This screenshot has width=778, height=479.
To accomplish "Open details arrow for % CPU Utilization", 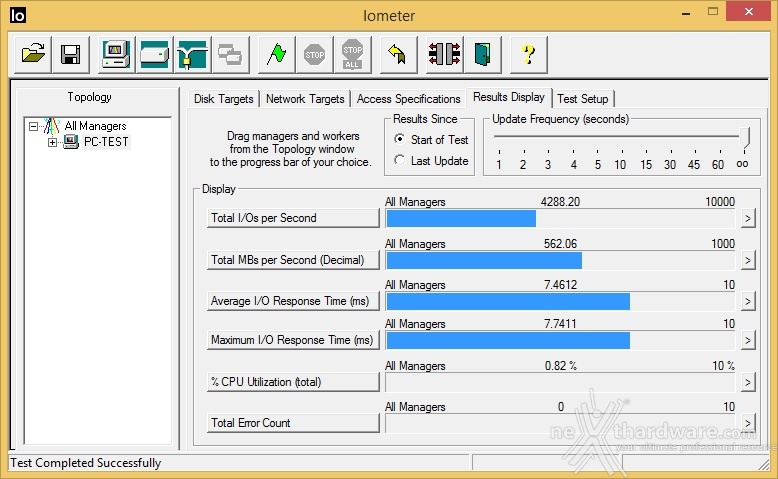I will pos(748,382).
